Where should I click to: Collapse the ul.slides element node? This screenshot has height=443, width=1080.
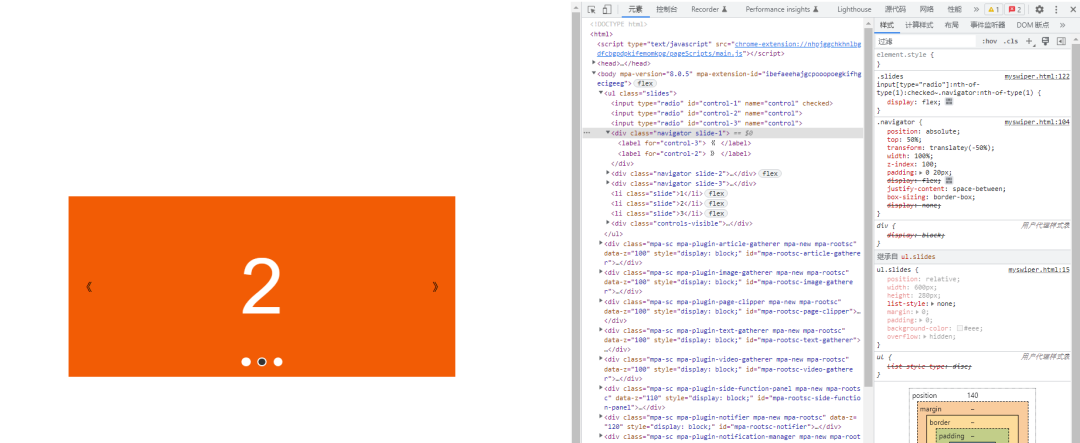click(601, 92)
